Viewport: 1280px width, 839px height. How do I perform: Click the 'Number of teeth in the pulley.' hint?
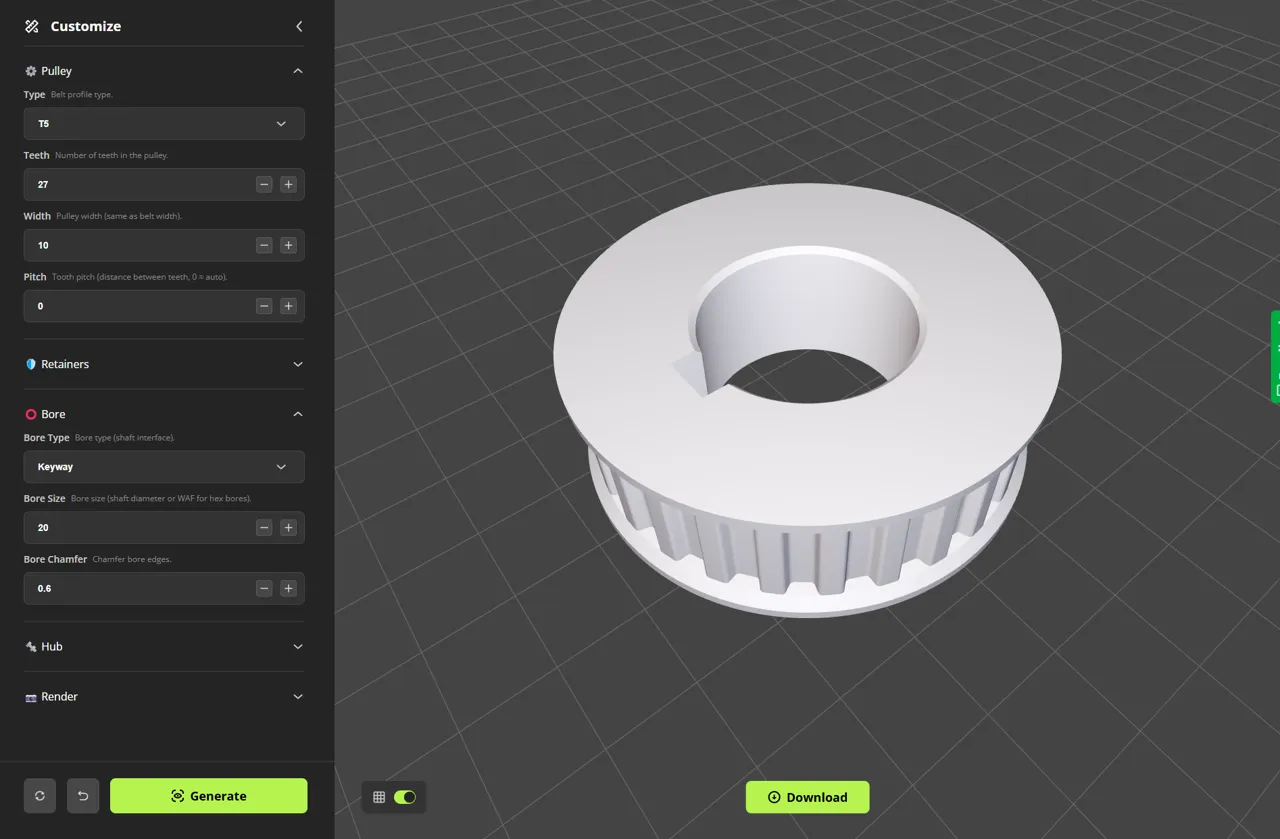click(x=112, y=156)
